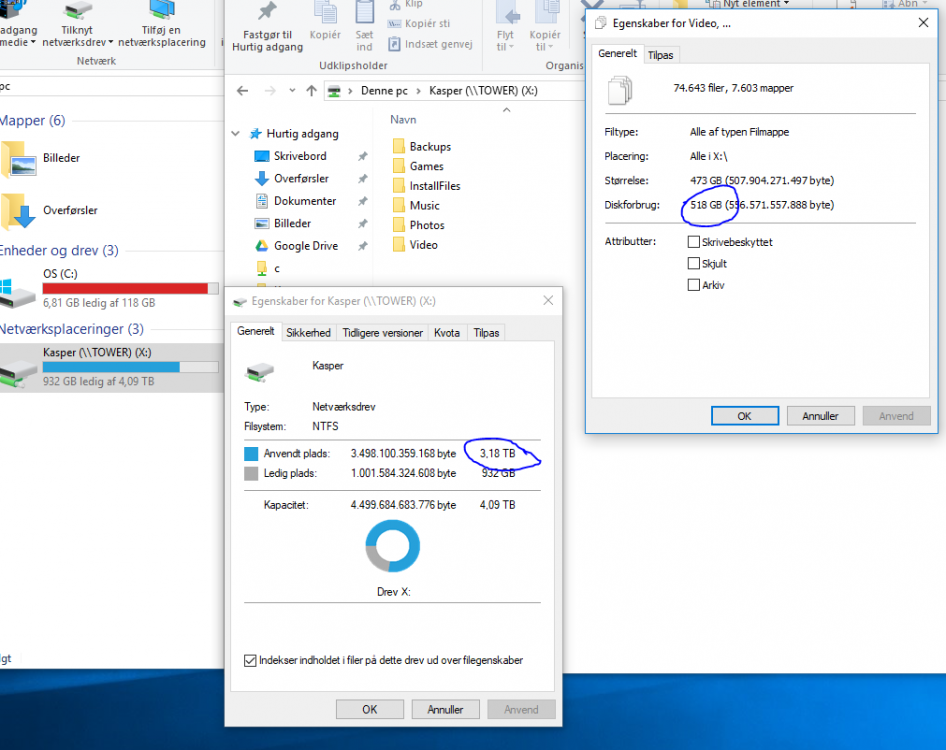
Task: Click Denne pc in address bar
Action: point(384,91)
